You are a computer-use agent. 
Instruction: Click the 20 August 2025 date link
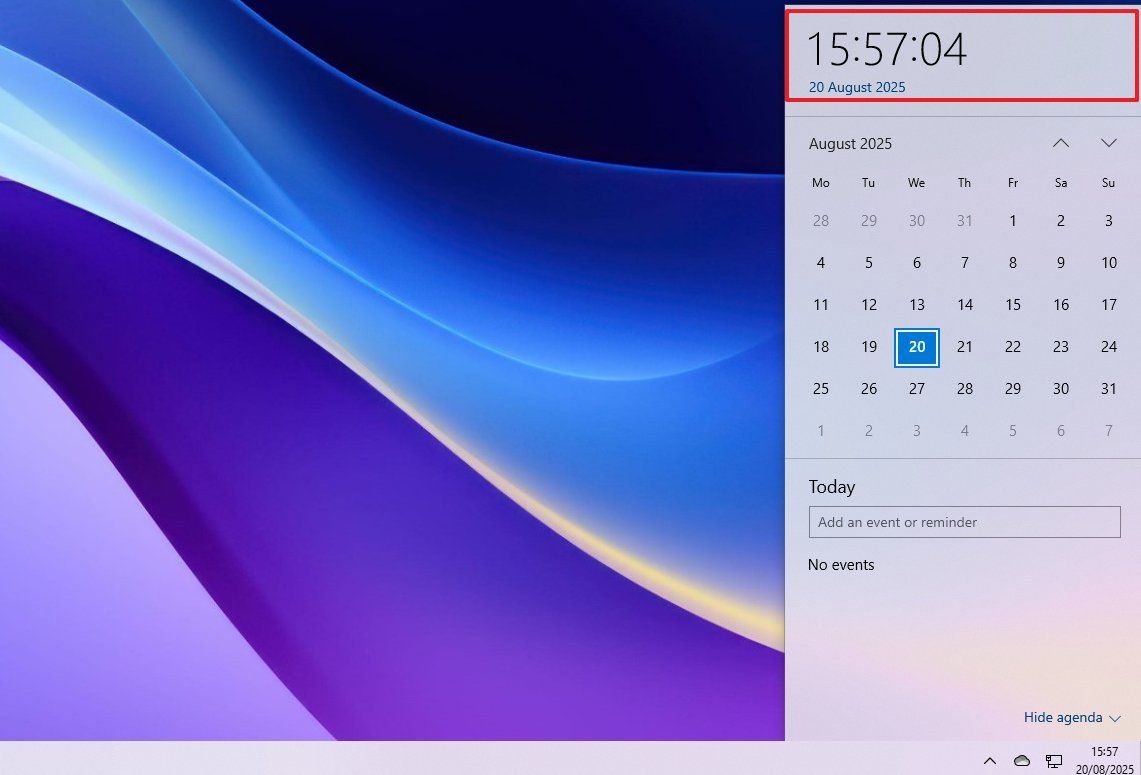tap(856, 87)
